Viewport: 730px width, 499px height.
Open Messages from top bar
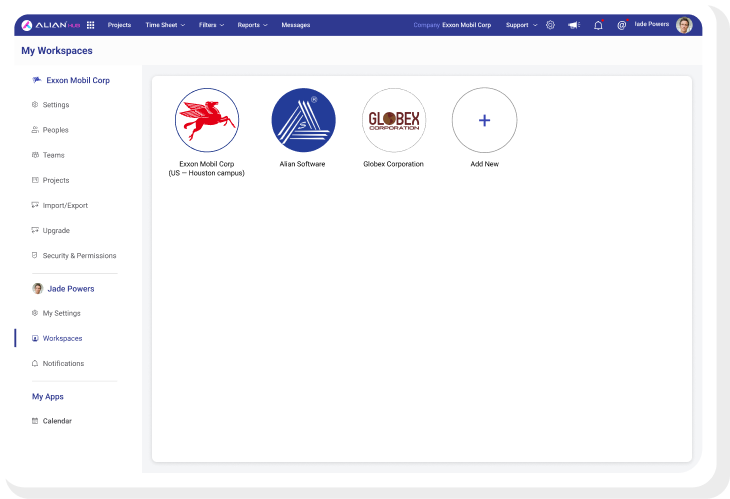pos(296,25)
